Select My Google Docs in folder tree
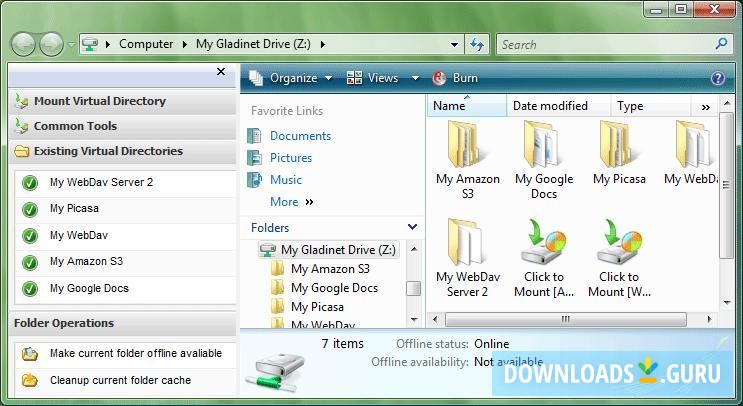Image resolution: width=743 pixels, height=406 pixels. [x=334, y=288]
